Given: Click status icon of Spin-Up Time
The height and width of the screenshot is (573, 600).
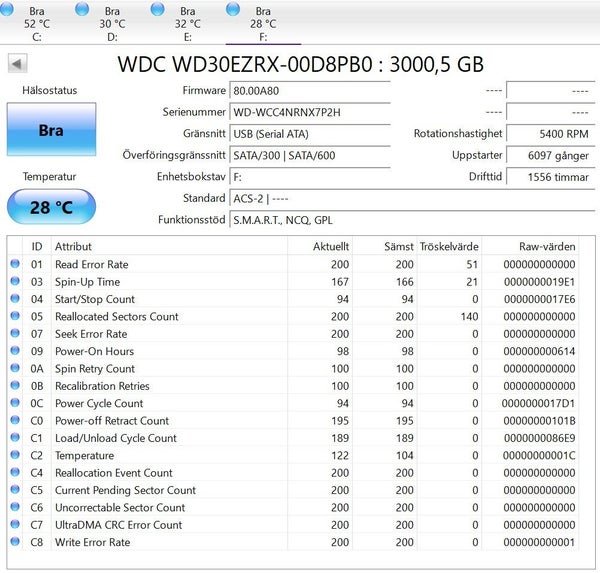Looking at the screenshot, I should 15,281.
